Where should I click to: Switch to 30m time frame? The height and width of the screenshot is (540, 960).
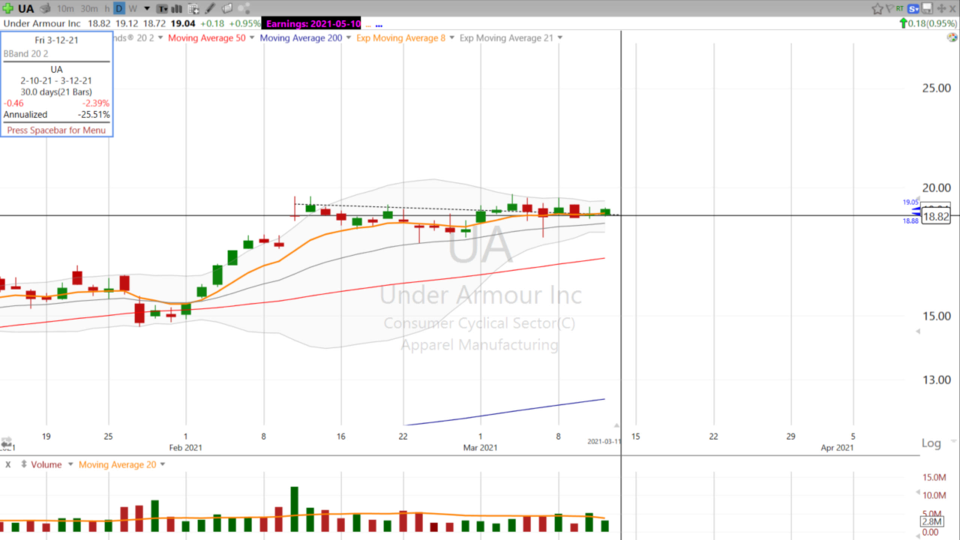pyautogui.click(x=89, y=9)
